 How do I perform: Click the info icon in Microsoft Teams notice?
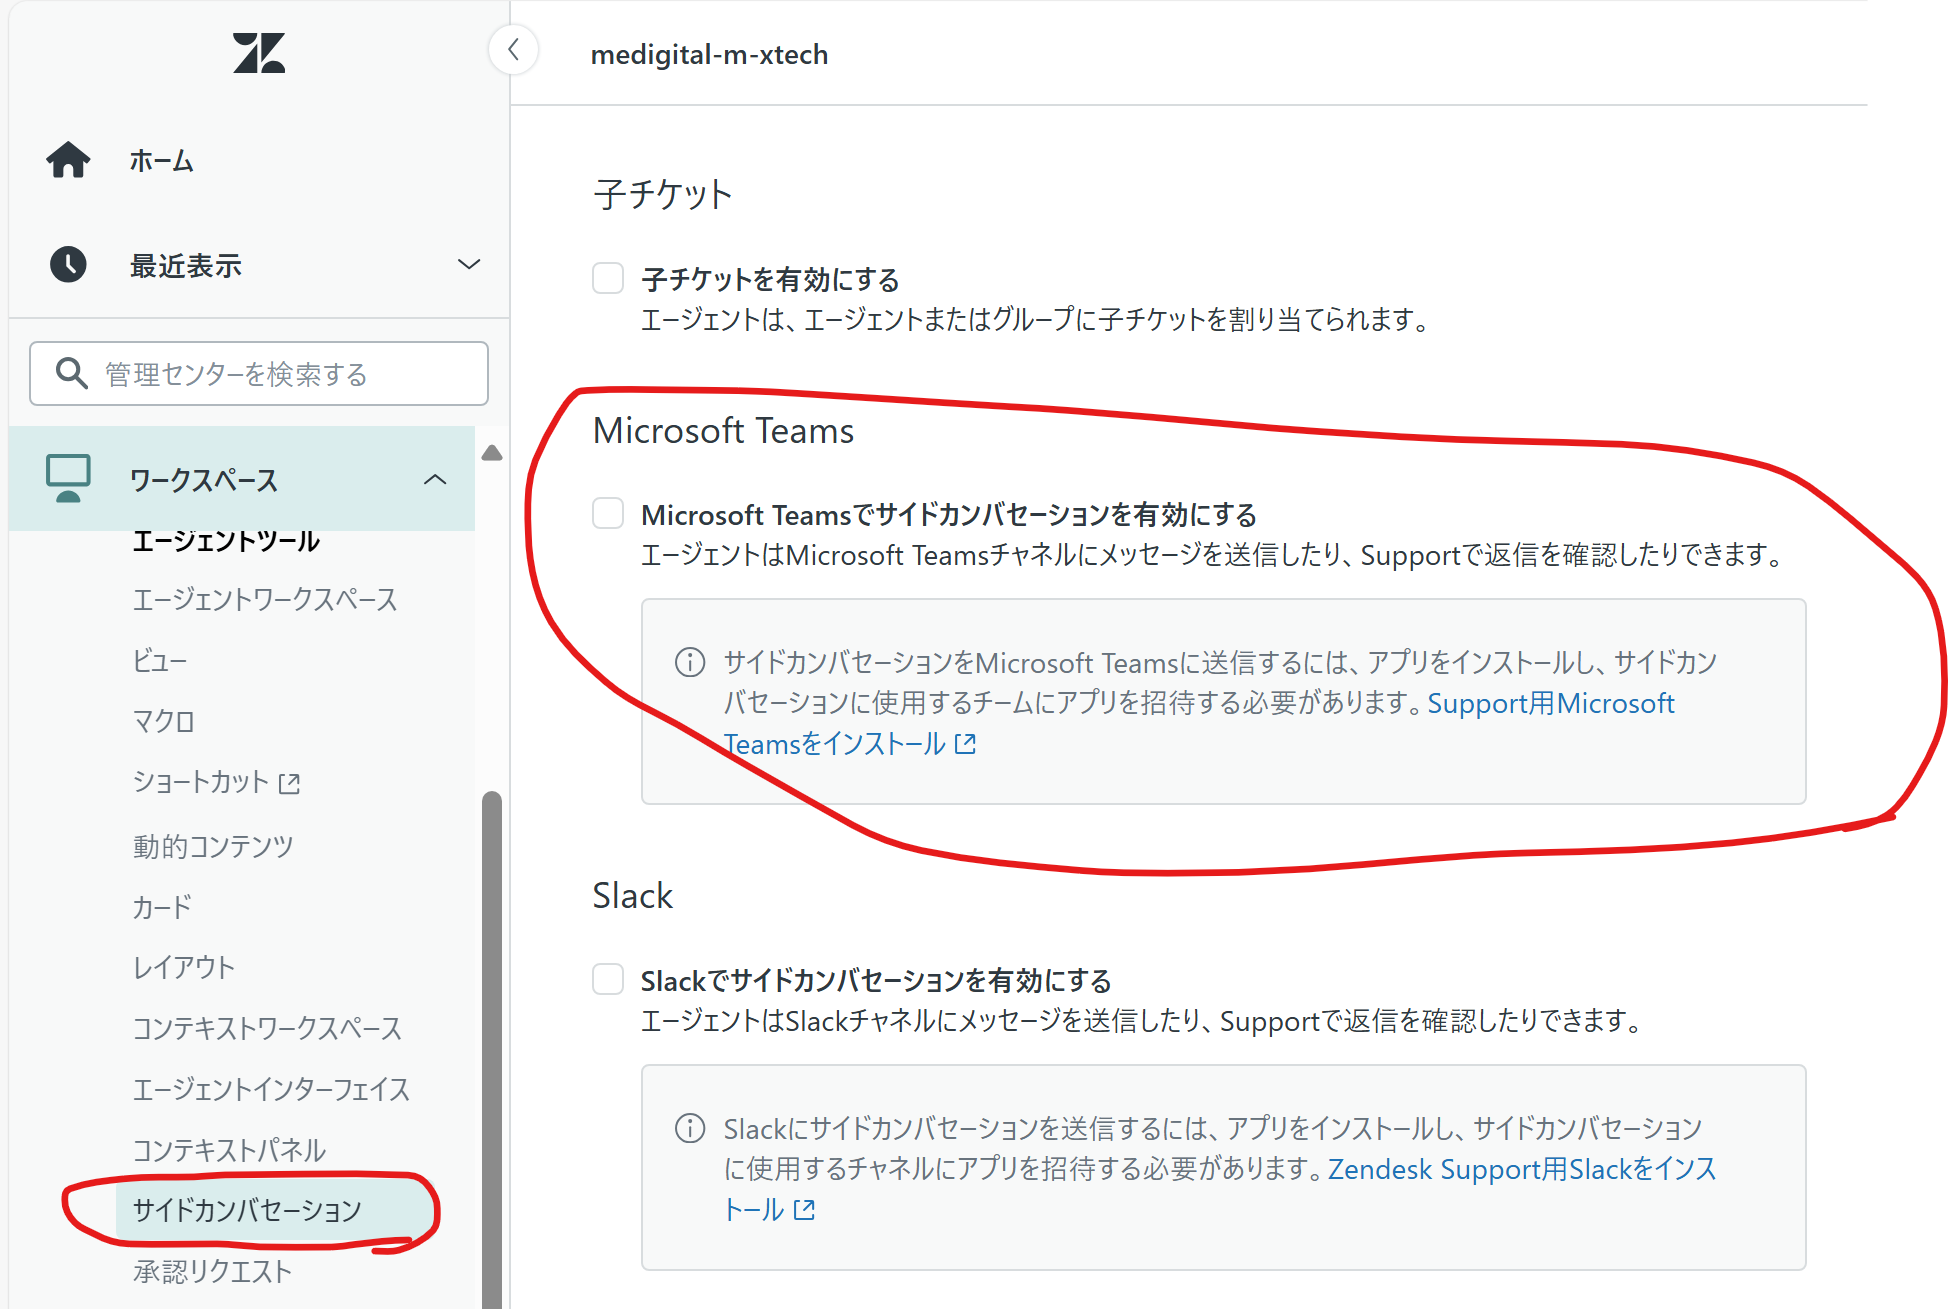coord(690,662)
